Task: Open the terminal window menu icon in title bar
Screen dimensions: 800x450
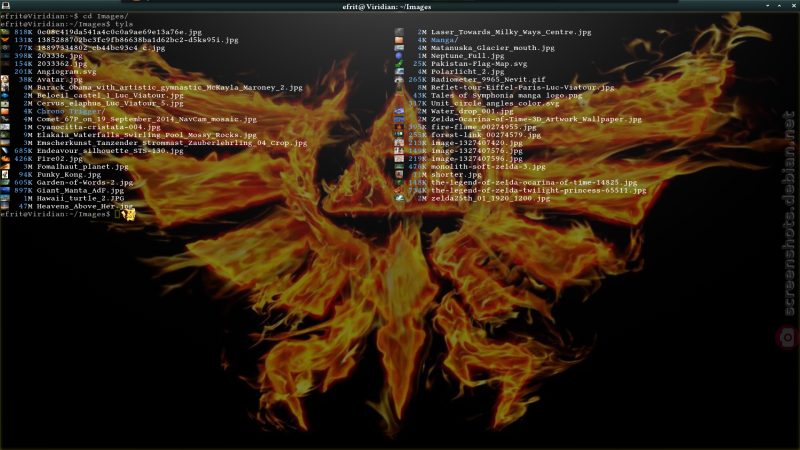Action: (6, 6)
